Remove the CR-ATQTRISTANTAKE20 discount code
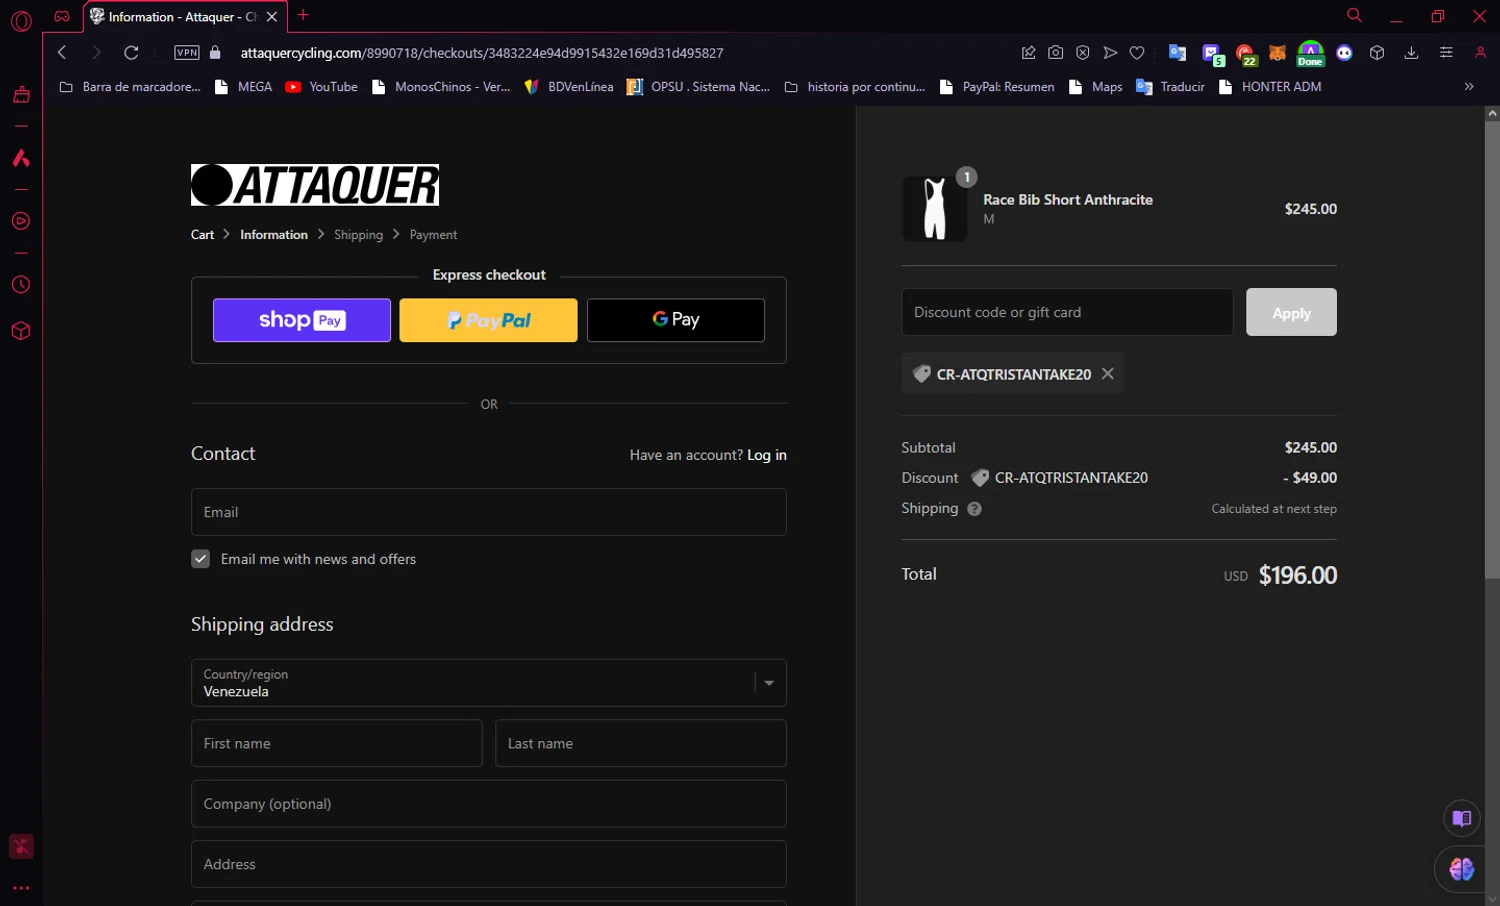The width and height of the screenshot is (1500, 906). pyautogui.click(x=1107, y=373)
